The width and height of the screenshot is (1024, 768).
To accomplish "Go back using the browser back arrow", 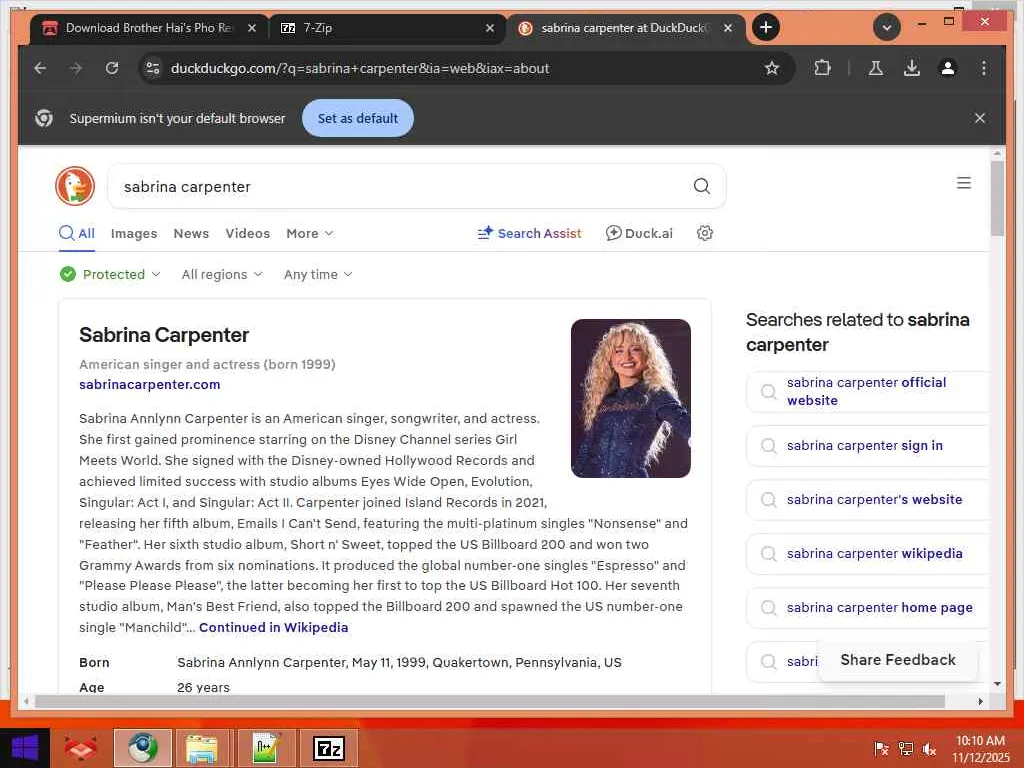I will [40, 68].
